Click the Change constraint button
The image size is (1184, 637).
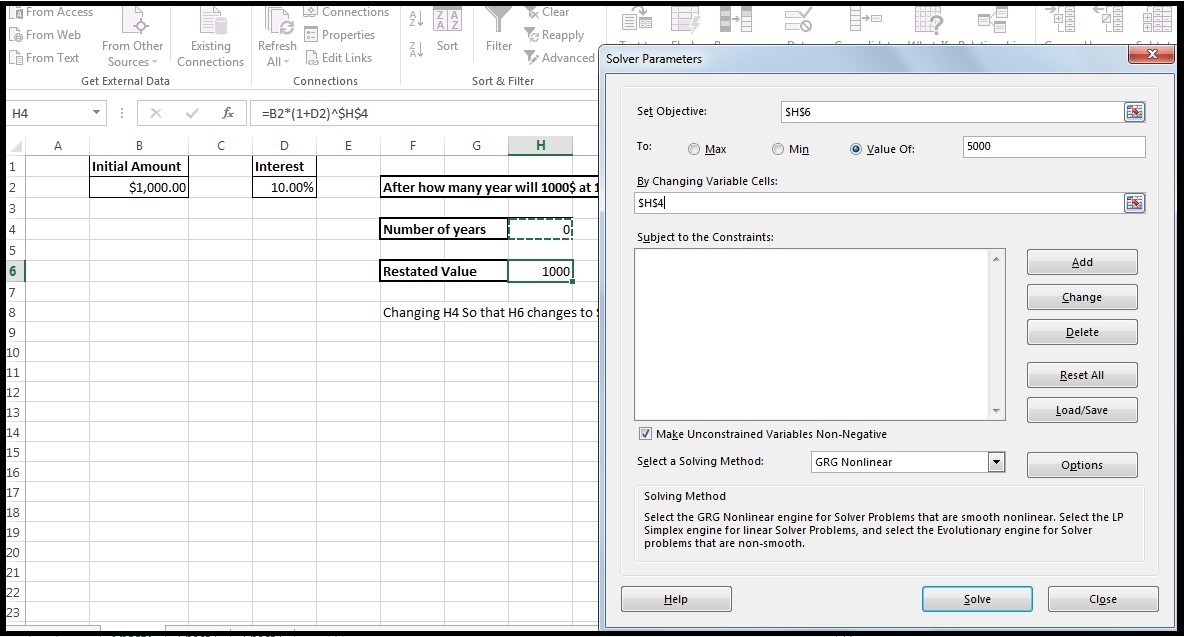pos(1082,297)
